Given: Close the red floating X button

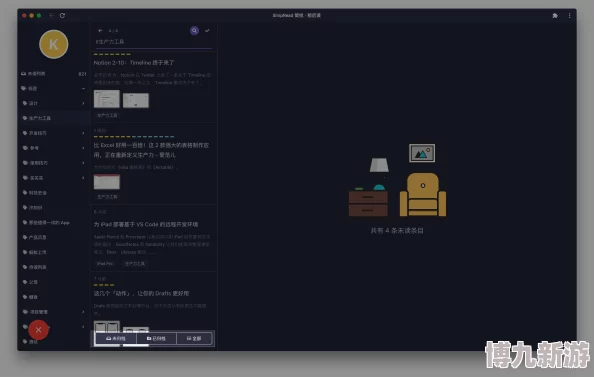Looking at the screenshot, I should (39, 330).
